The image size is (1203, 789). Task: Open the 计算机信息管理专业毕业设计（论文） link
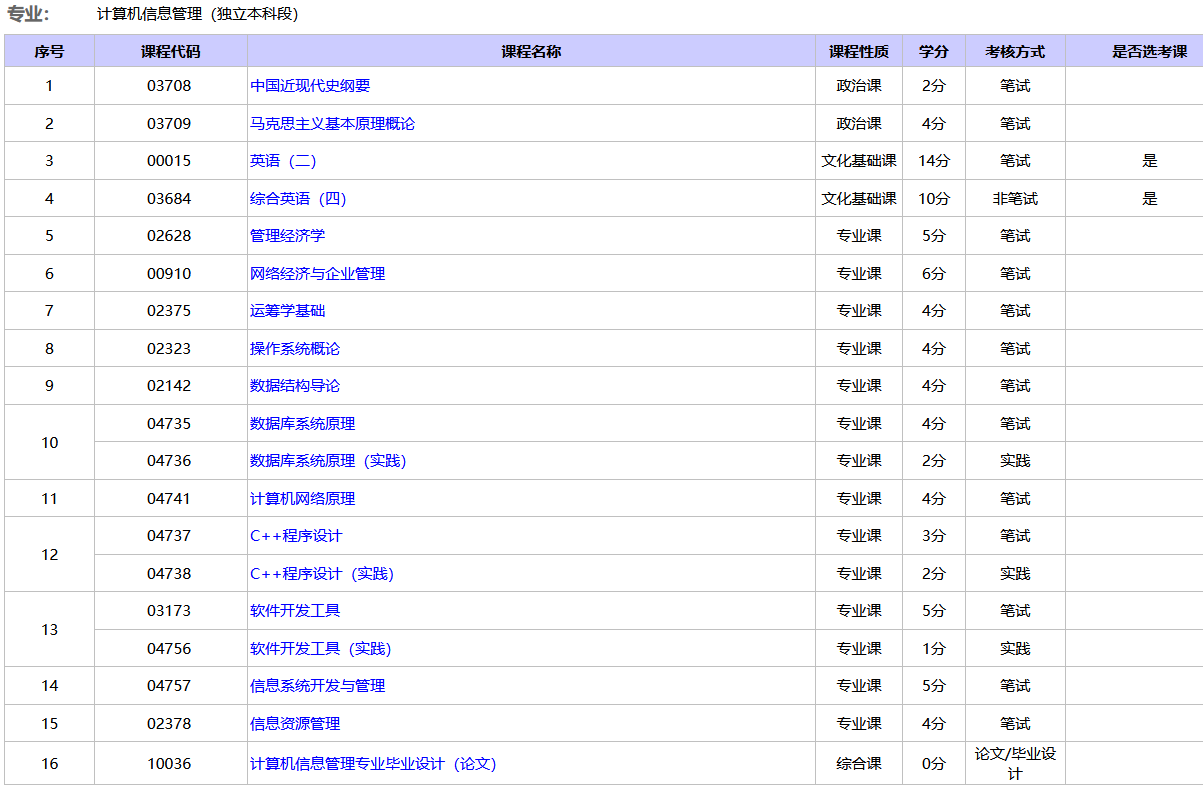(x=373, y=764)
